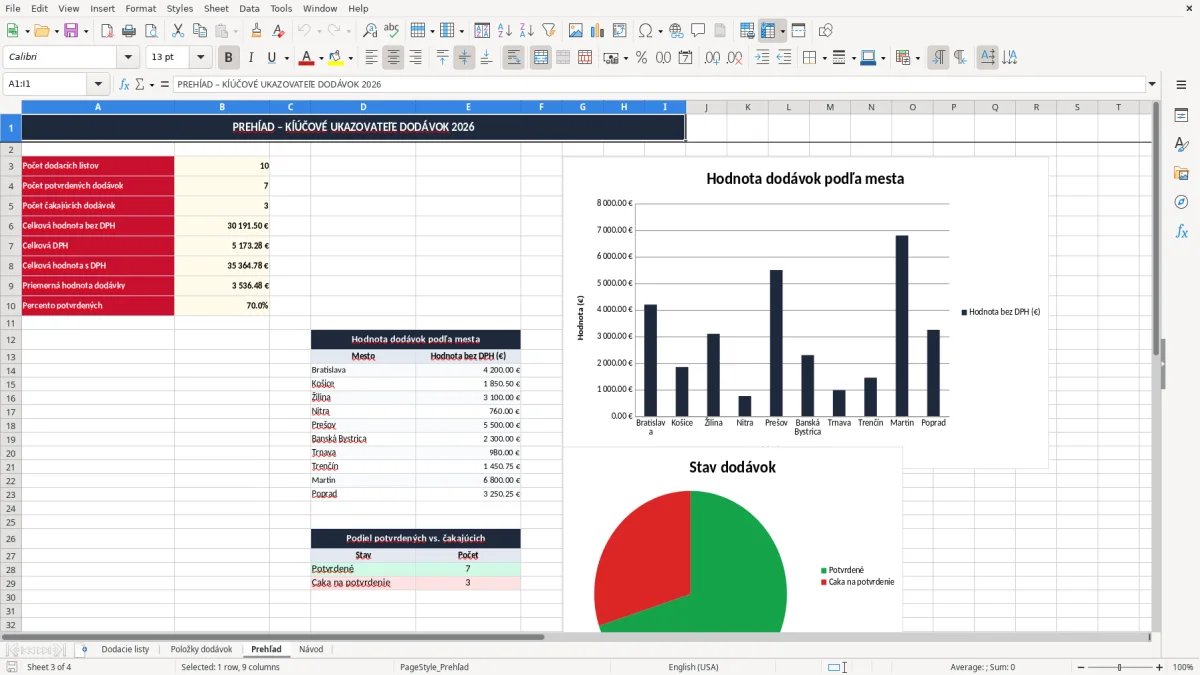Click the Insert Chart icon
The width and height of the screenshot is (1200, 675).
(x=598, y=31)
